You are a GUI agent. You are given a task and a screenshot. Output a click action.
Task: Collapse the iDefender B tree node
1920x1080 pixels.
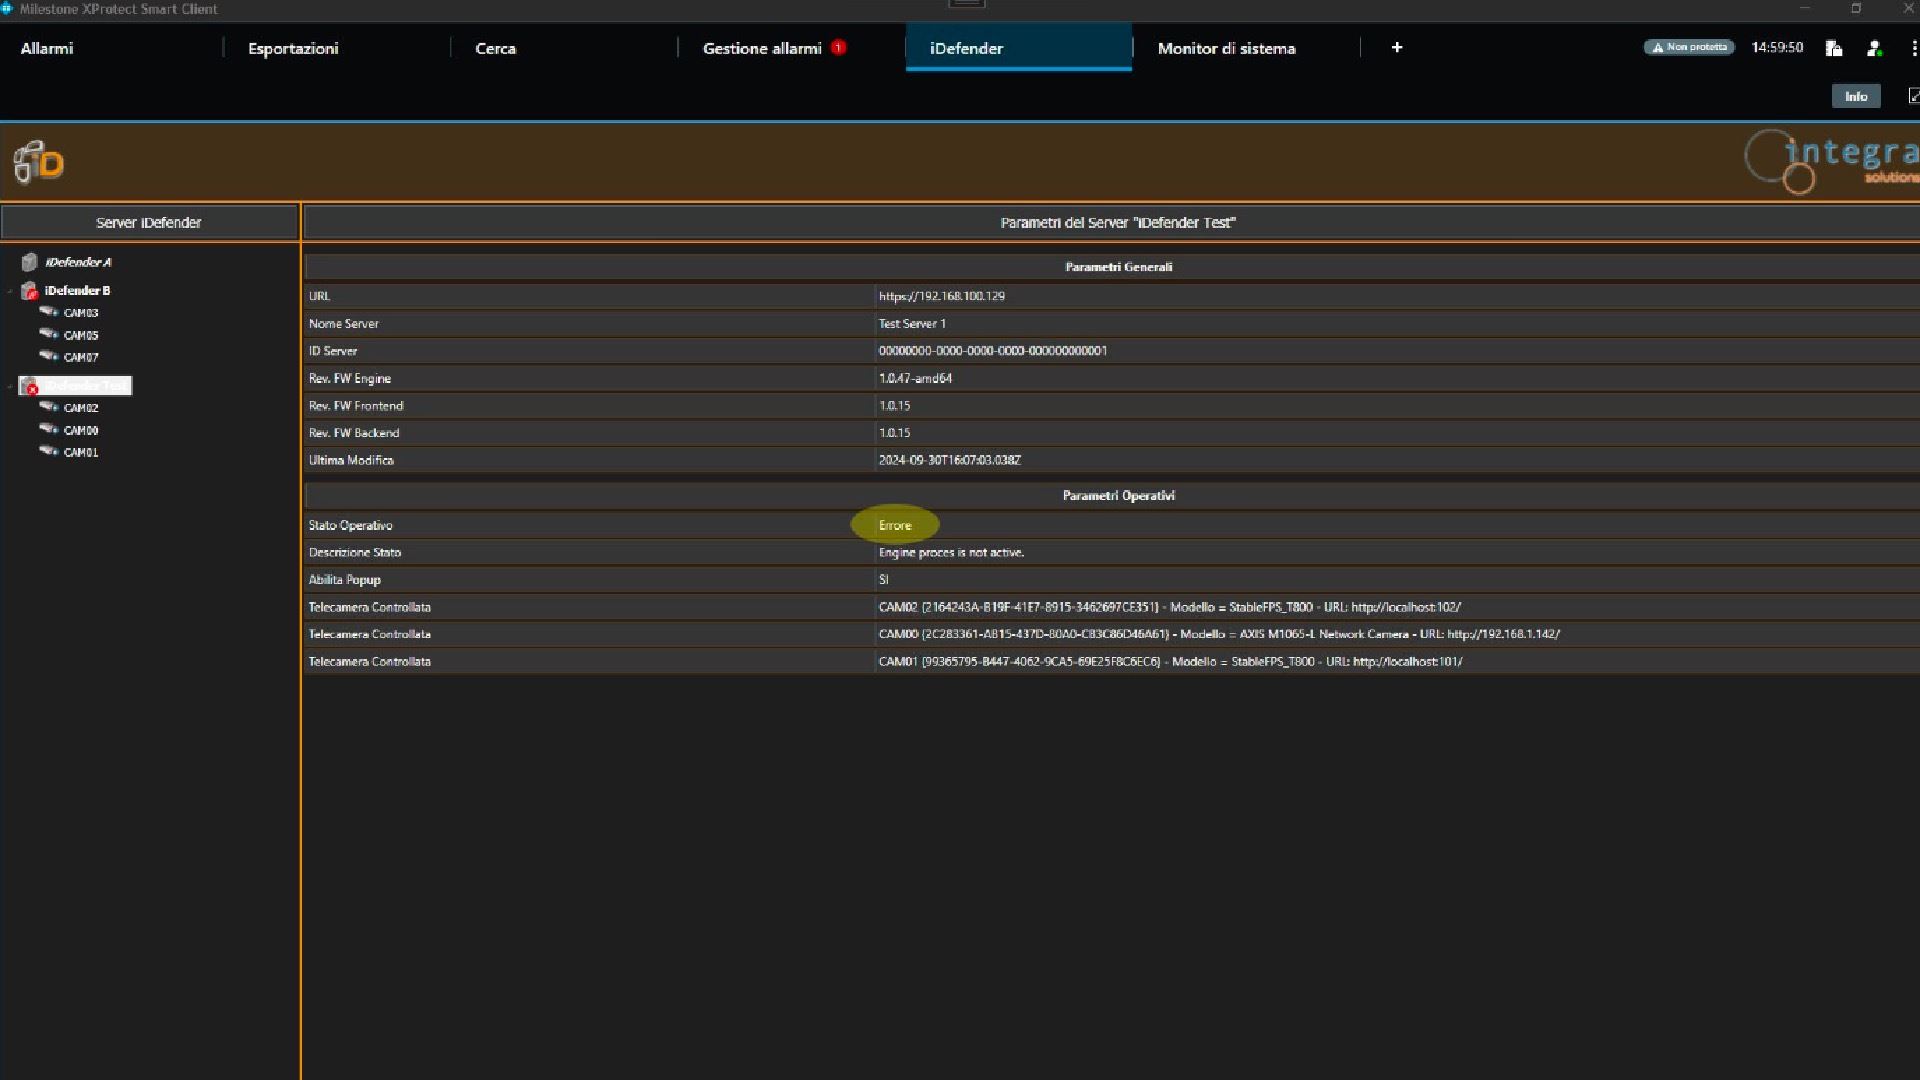coord(10,291)
